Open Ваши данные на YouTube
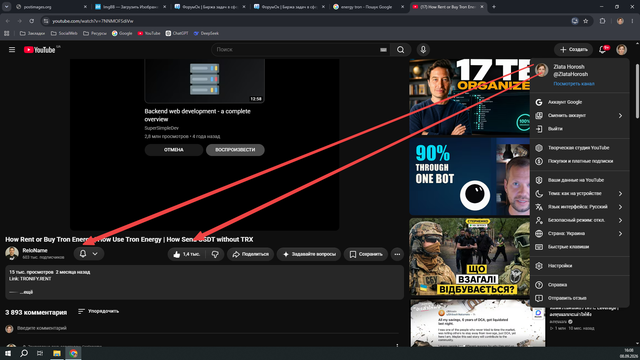The height and width of the screenshot is (360, 640). pyautogui.click(x=580, y=180)
